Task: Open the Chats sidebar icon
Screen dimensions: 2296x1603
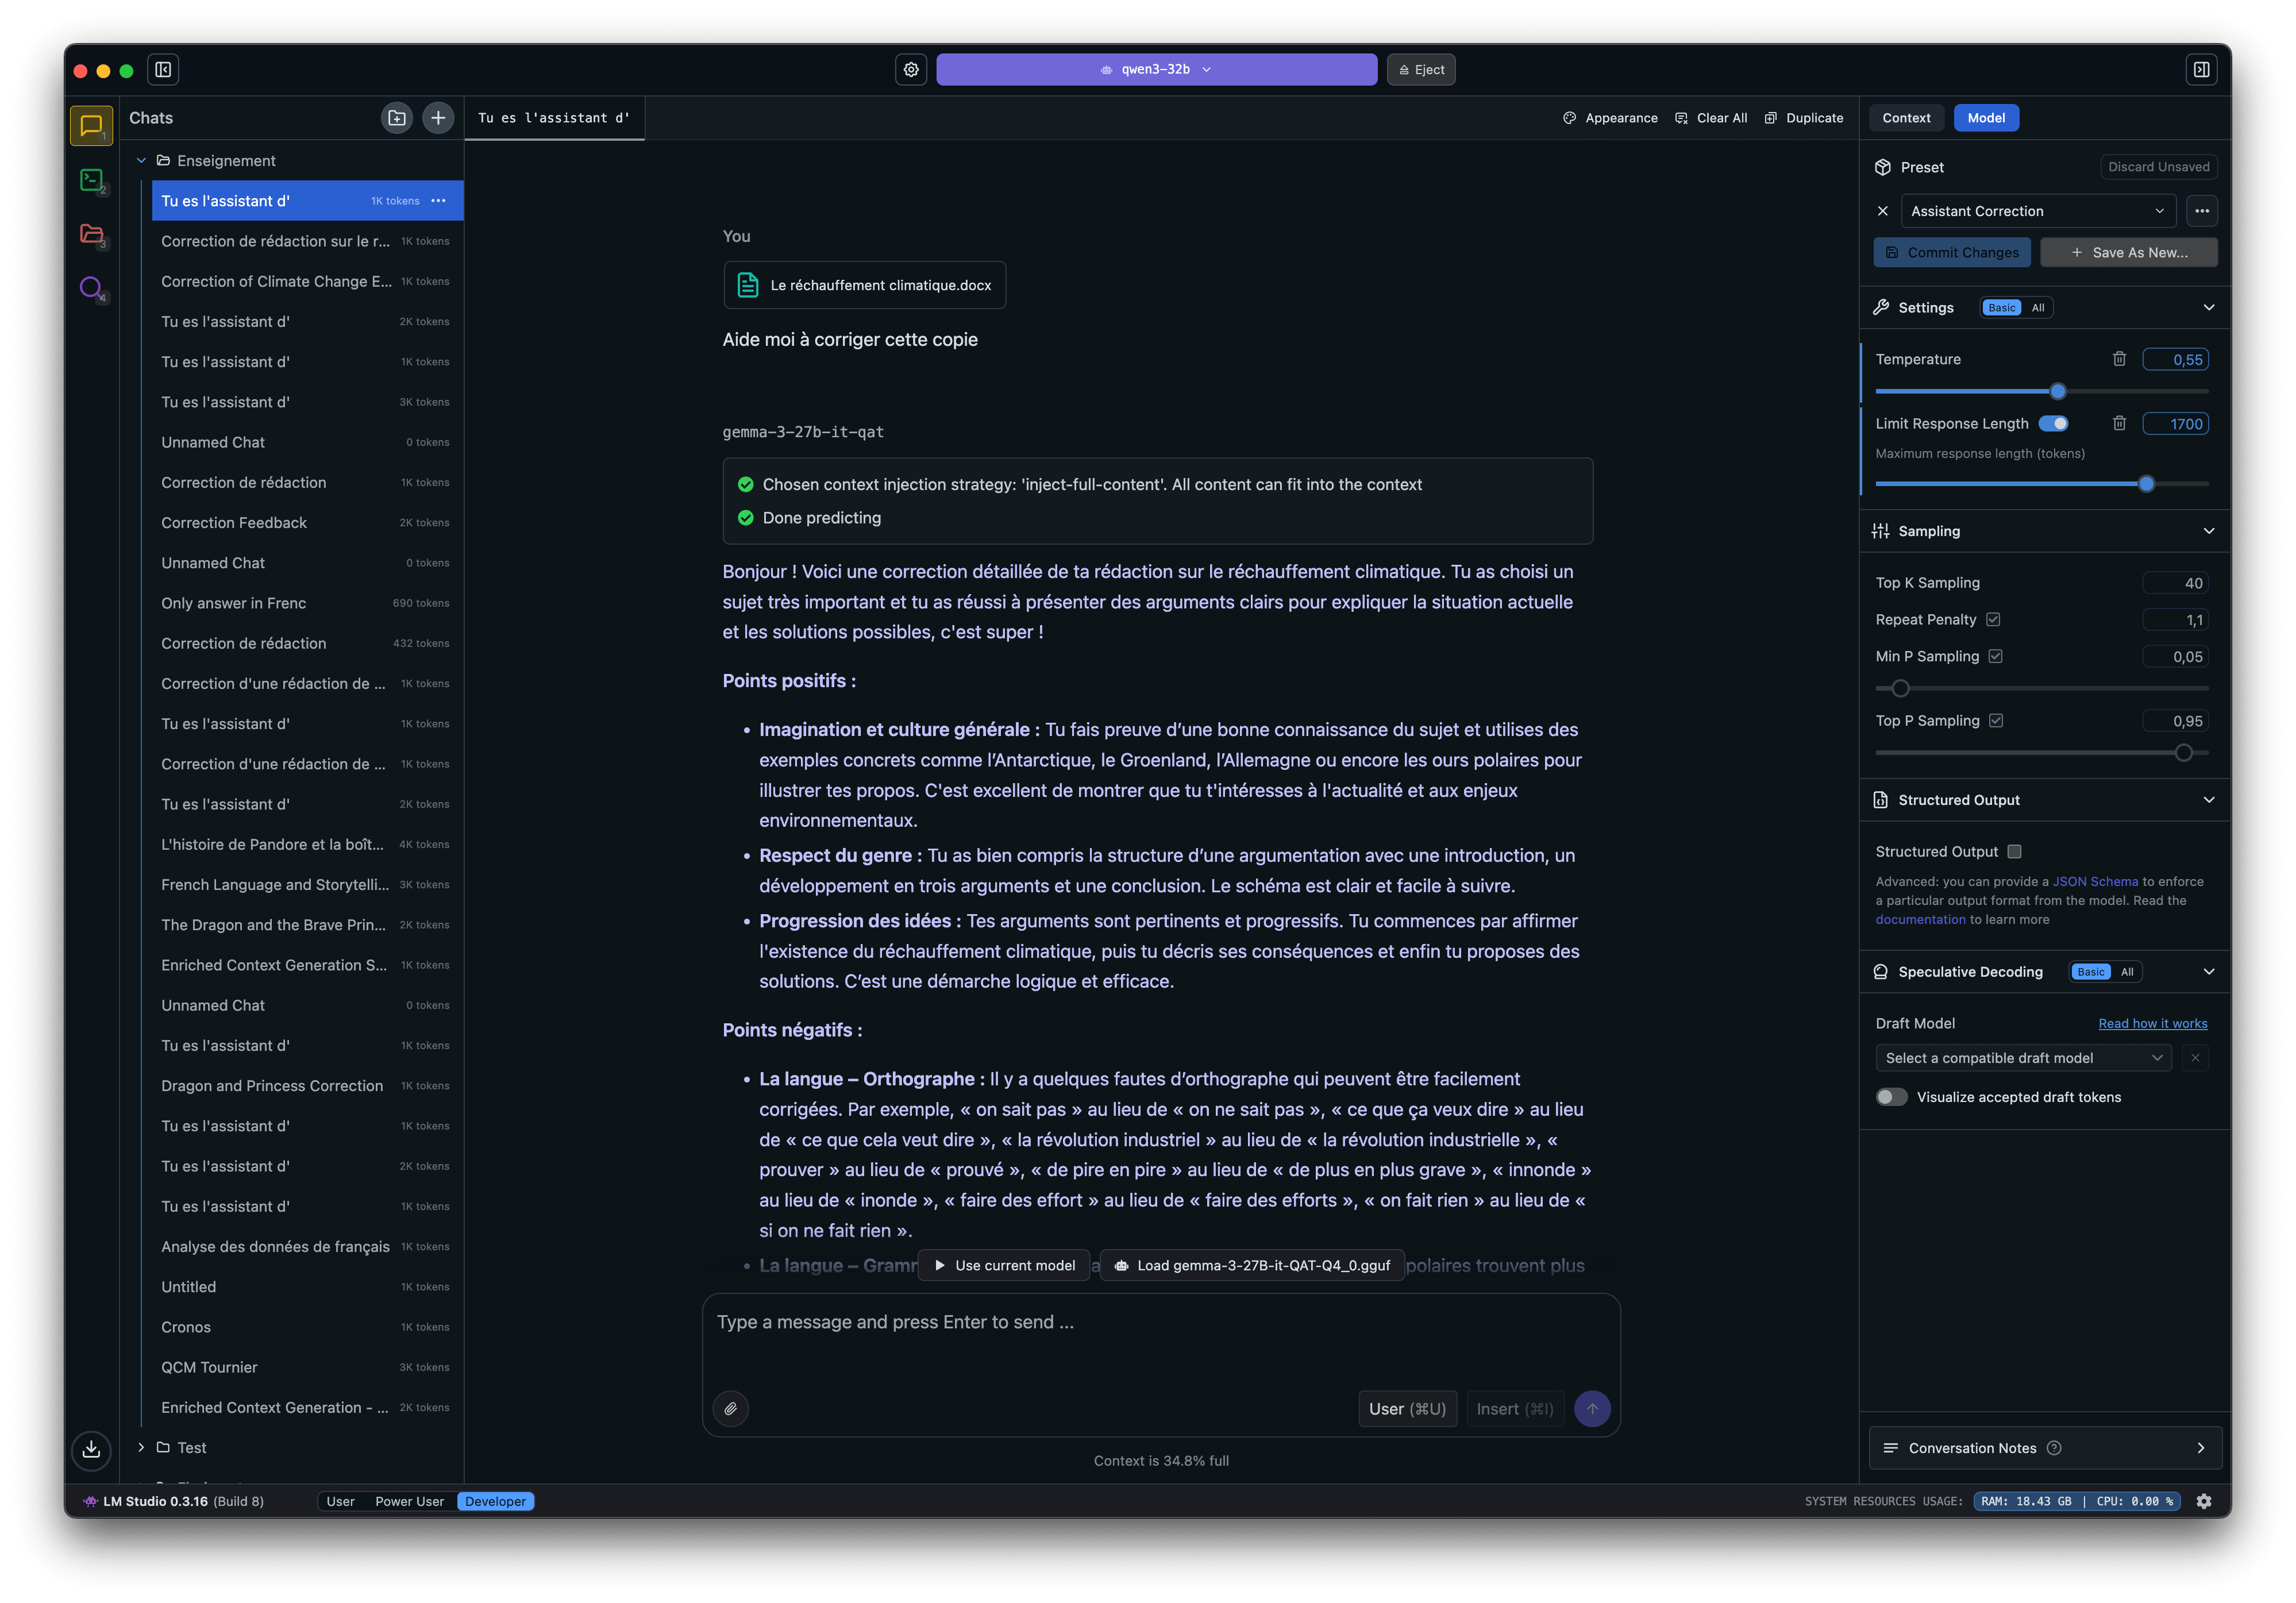Action: (91, 126)
